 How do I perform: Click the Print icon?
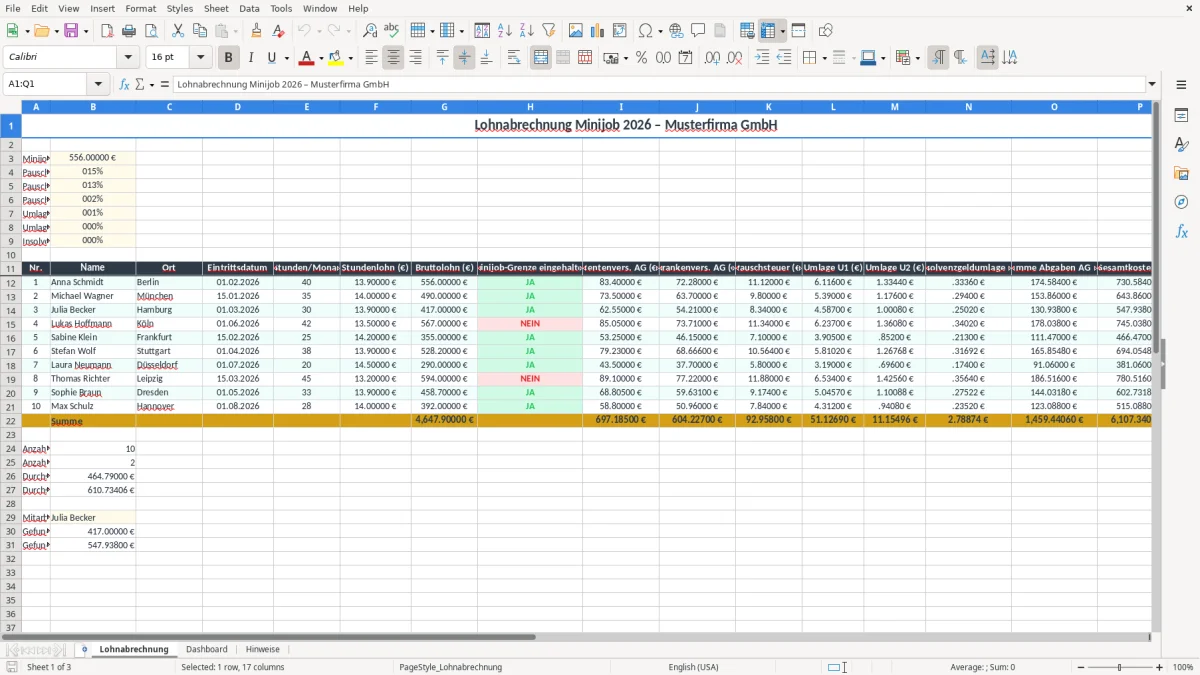(129, 31)
